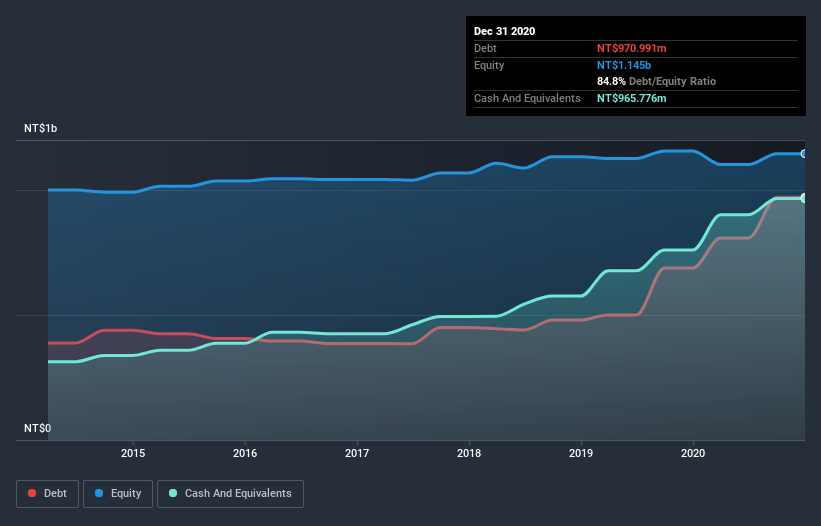Click the Equity row label in tooltip
Screen dimensions: 821x526
pos(489,65)
